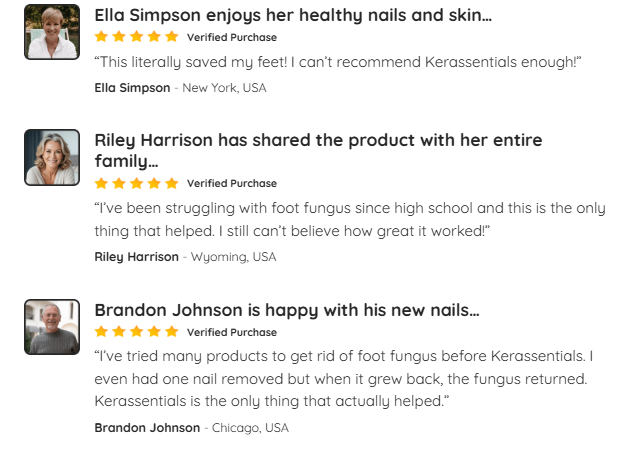
Task: Click Verified Purchase label under Riley Harrison
Action: 231,184
